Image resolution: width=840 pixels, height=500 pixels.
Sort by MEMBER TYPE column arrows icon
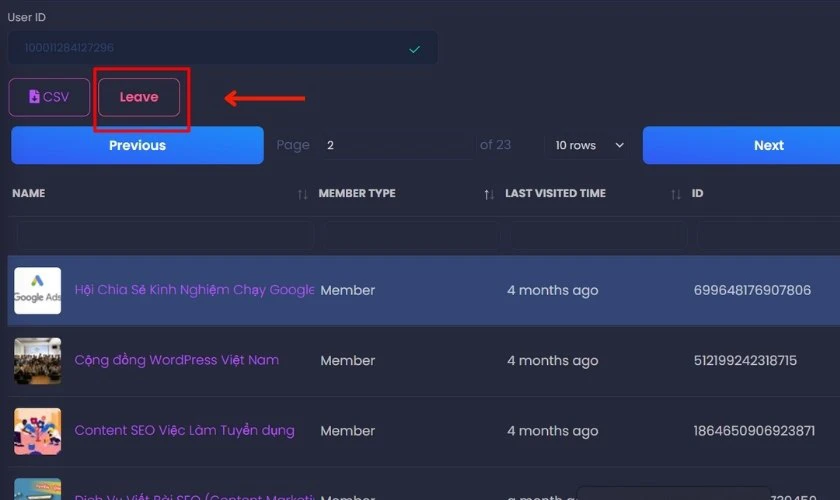[x=489, y=195]
